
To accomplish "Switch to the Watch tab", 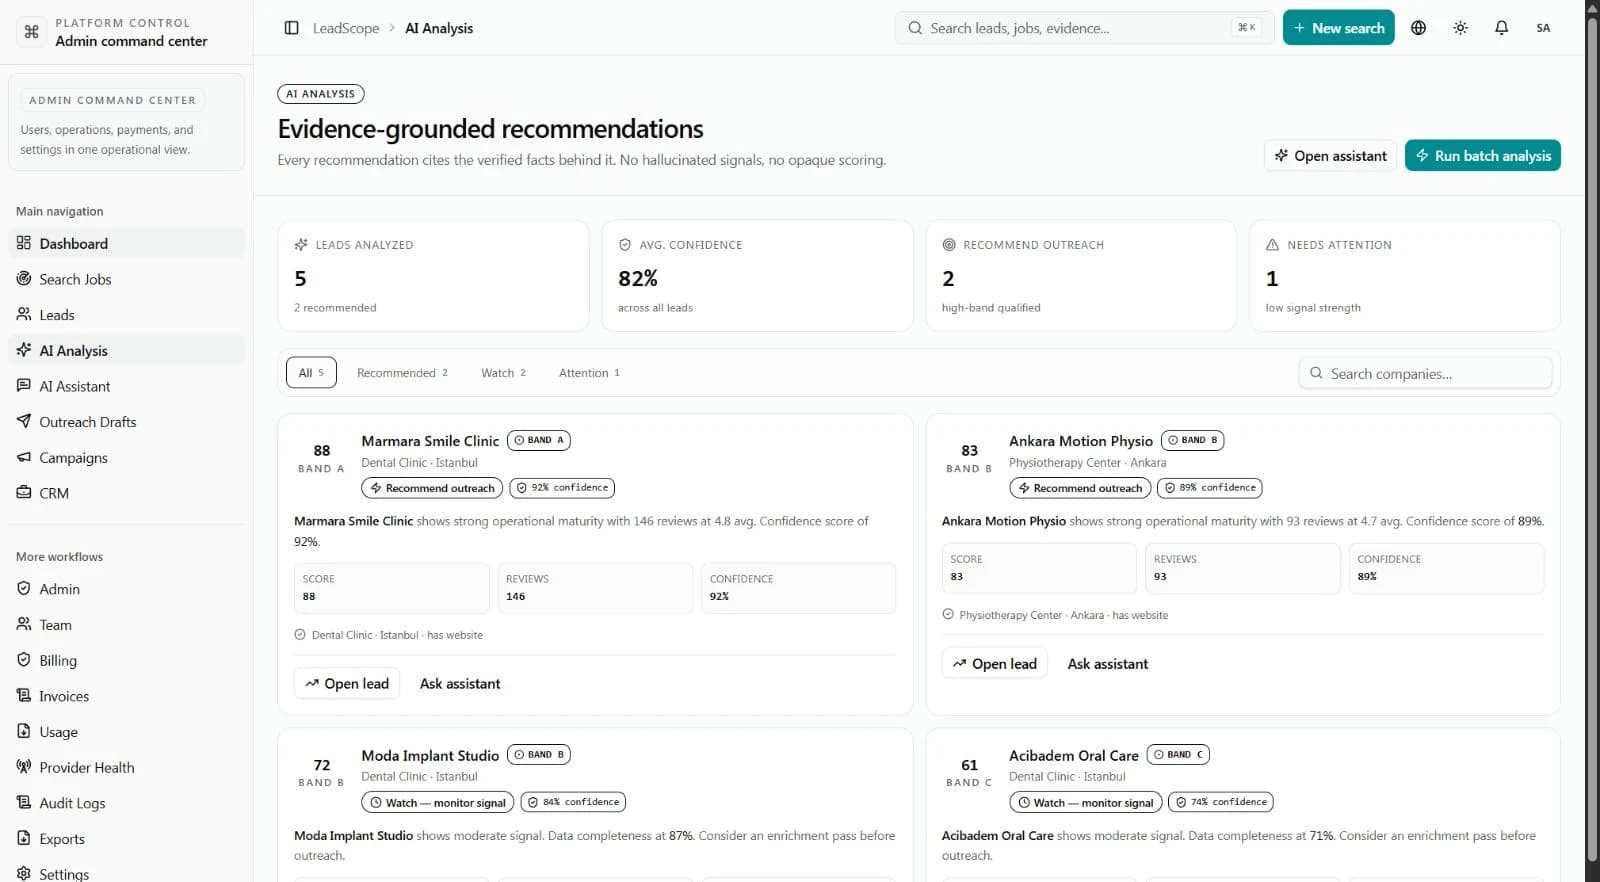I will [503, 373].
